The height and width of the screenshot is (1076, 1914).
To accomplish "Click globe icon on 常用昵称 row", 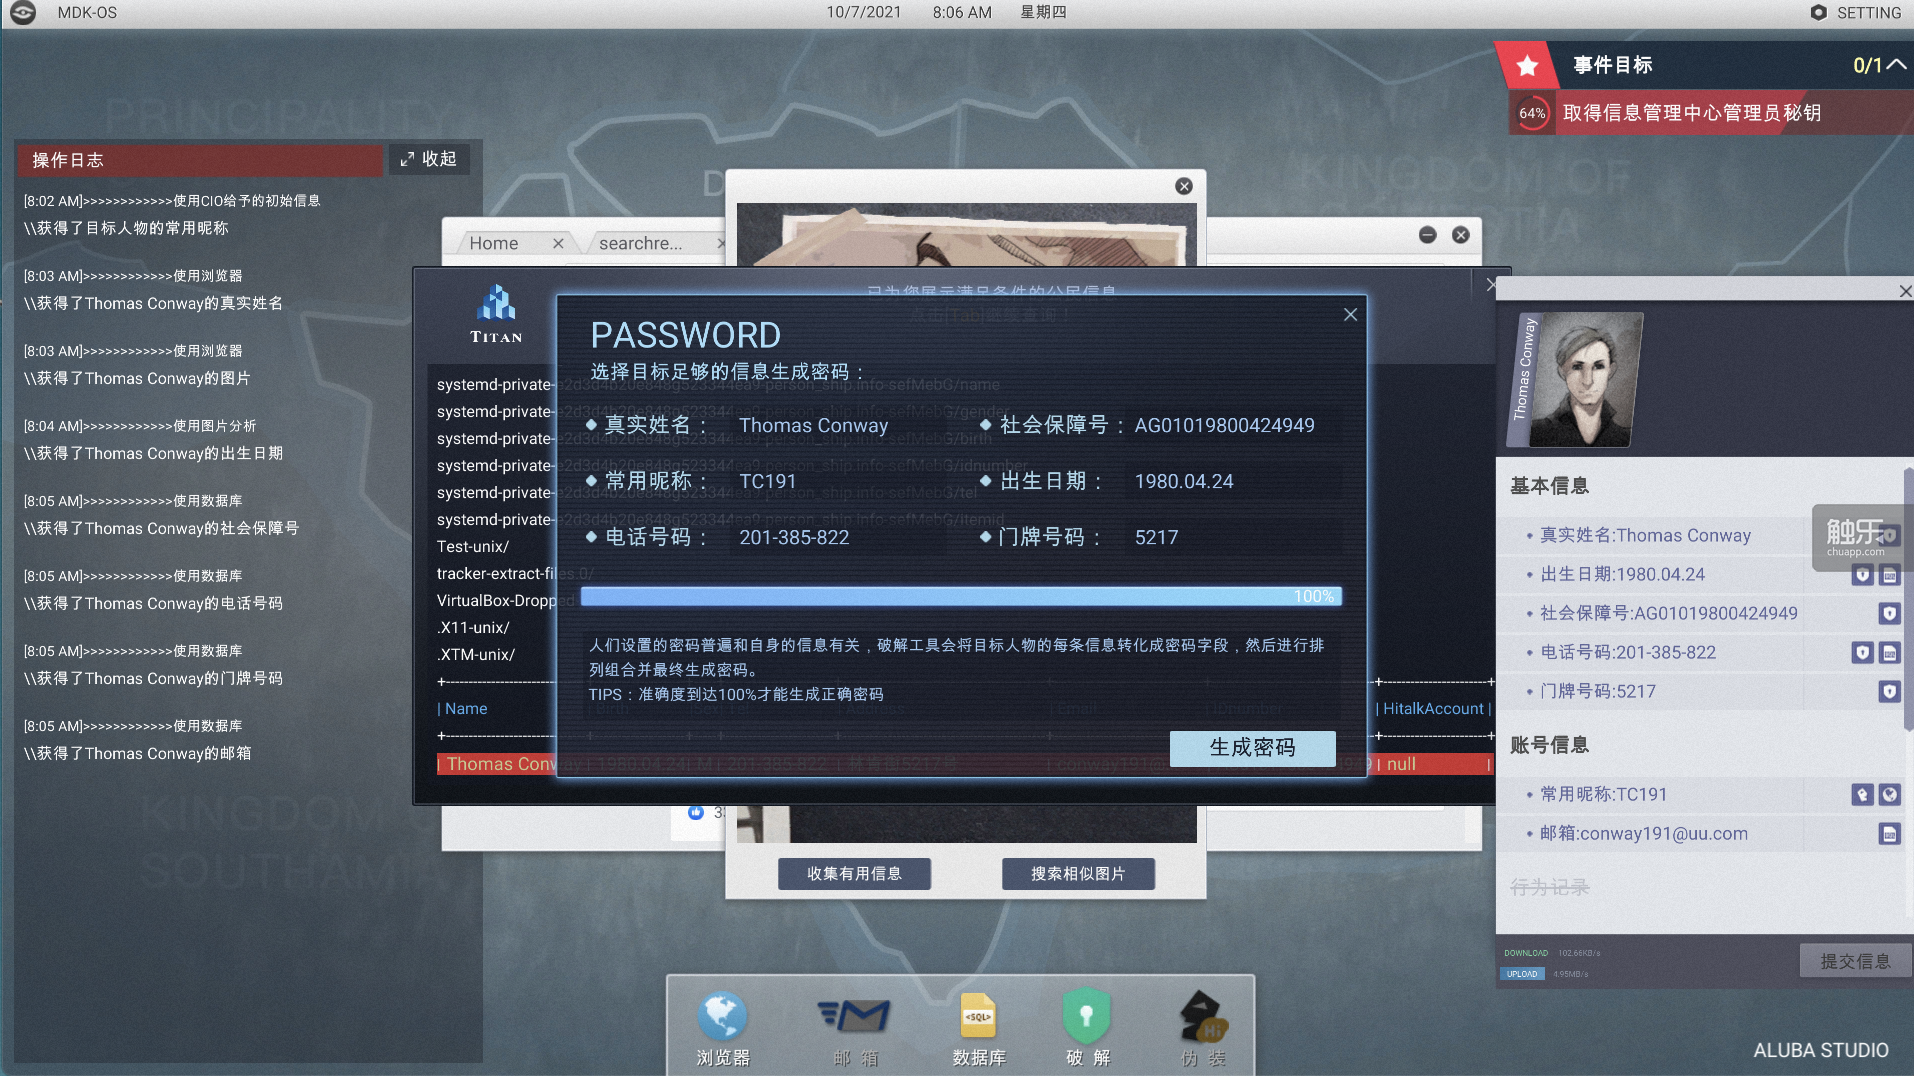I will click(x=1889, y=795).
